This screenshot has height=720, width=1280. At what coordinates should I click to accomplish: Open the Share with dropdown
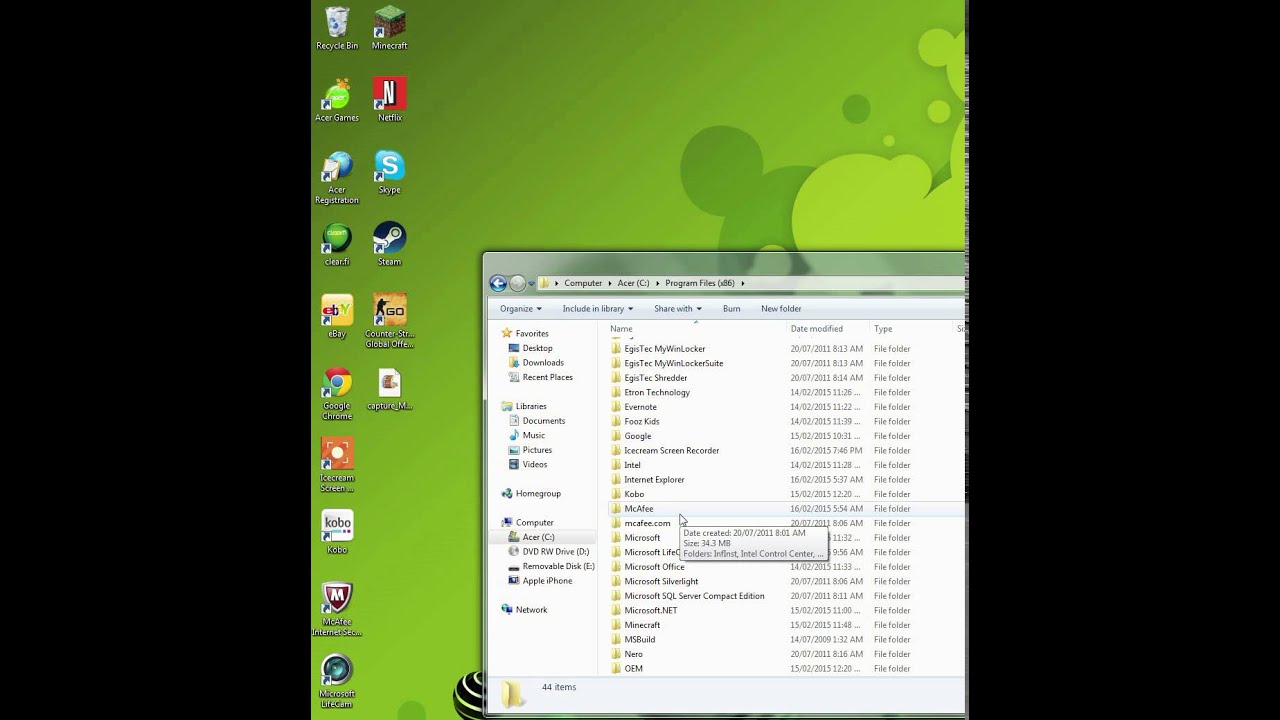[678, 309]
